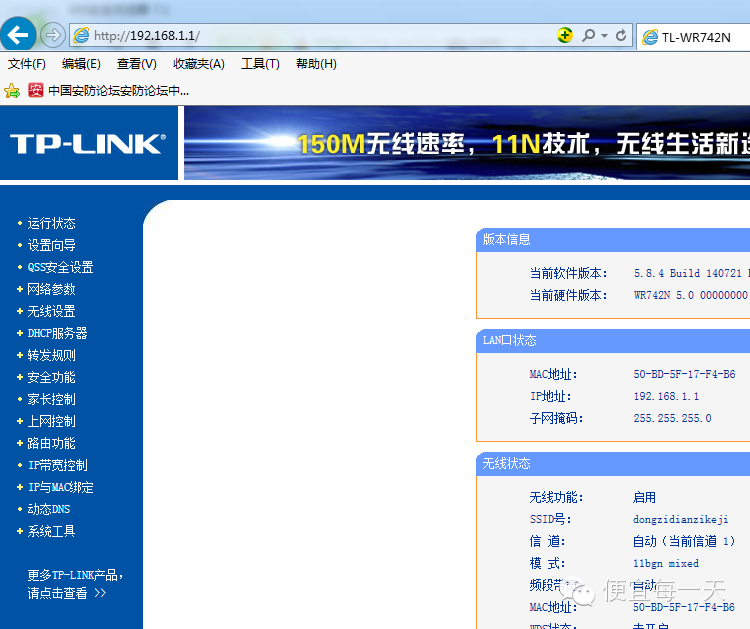The width and height of the screenshot is (750, 629).
Task: Click the SSID号 label
Action: tap(550, 519)
